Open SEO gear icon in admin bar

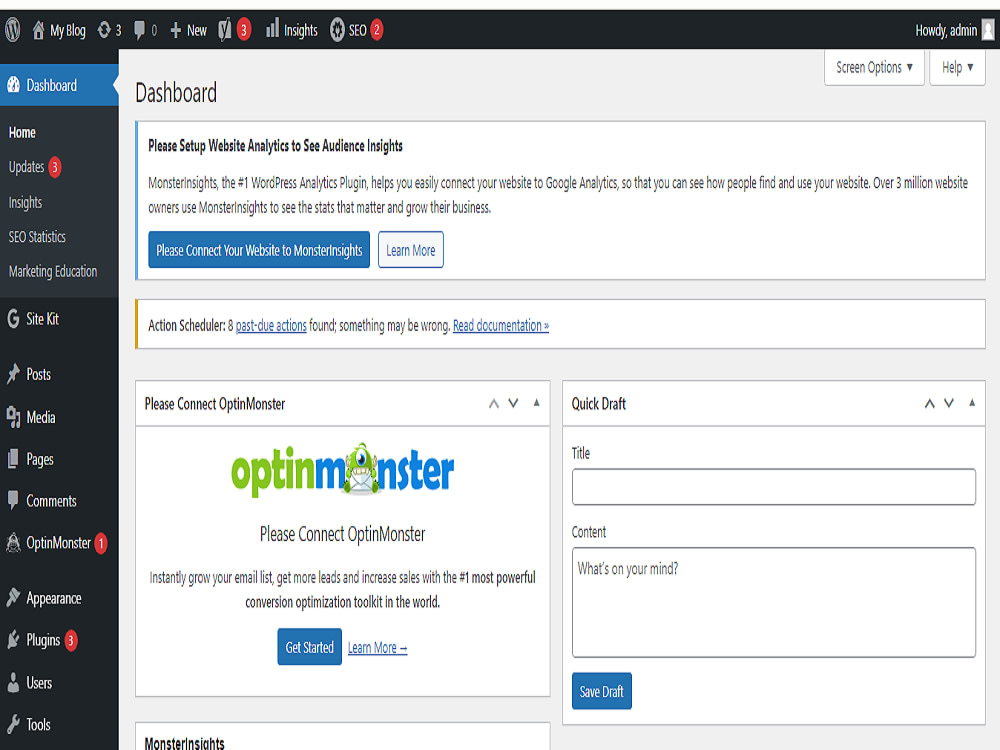[x=337, y=29]
